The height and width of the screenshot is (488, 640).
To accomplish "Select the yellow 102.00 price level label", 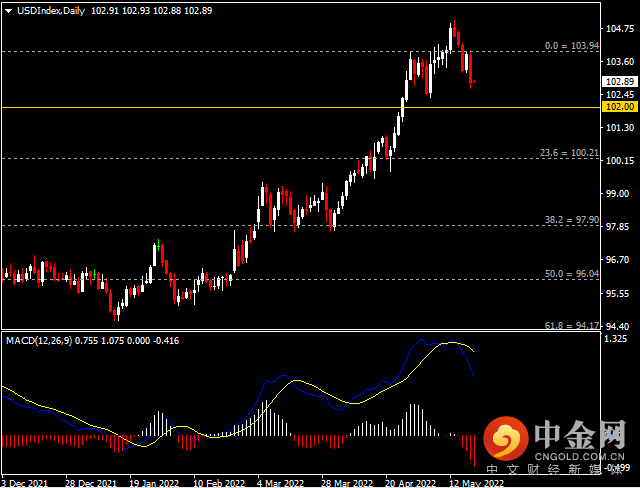I will click(620, 107).
